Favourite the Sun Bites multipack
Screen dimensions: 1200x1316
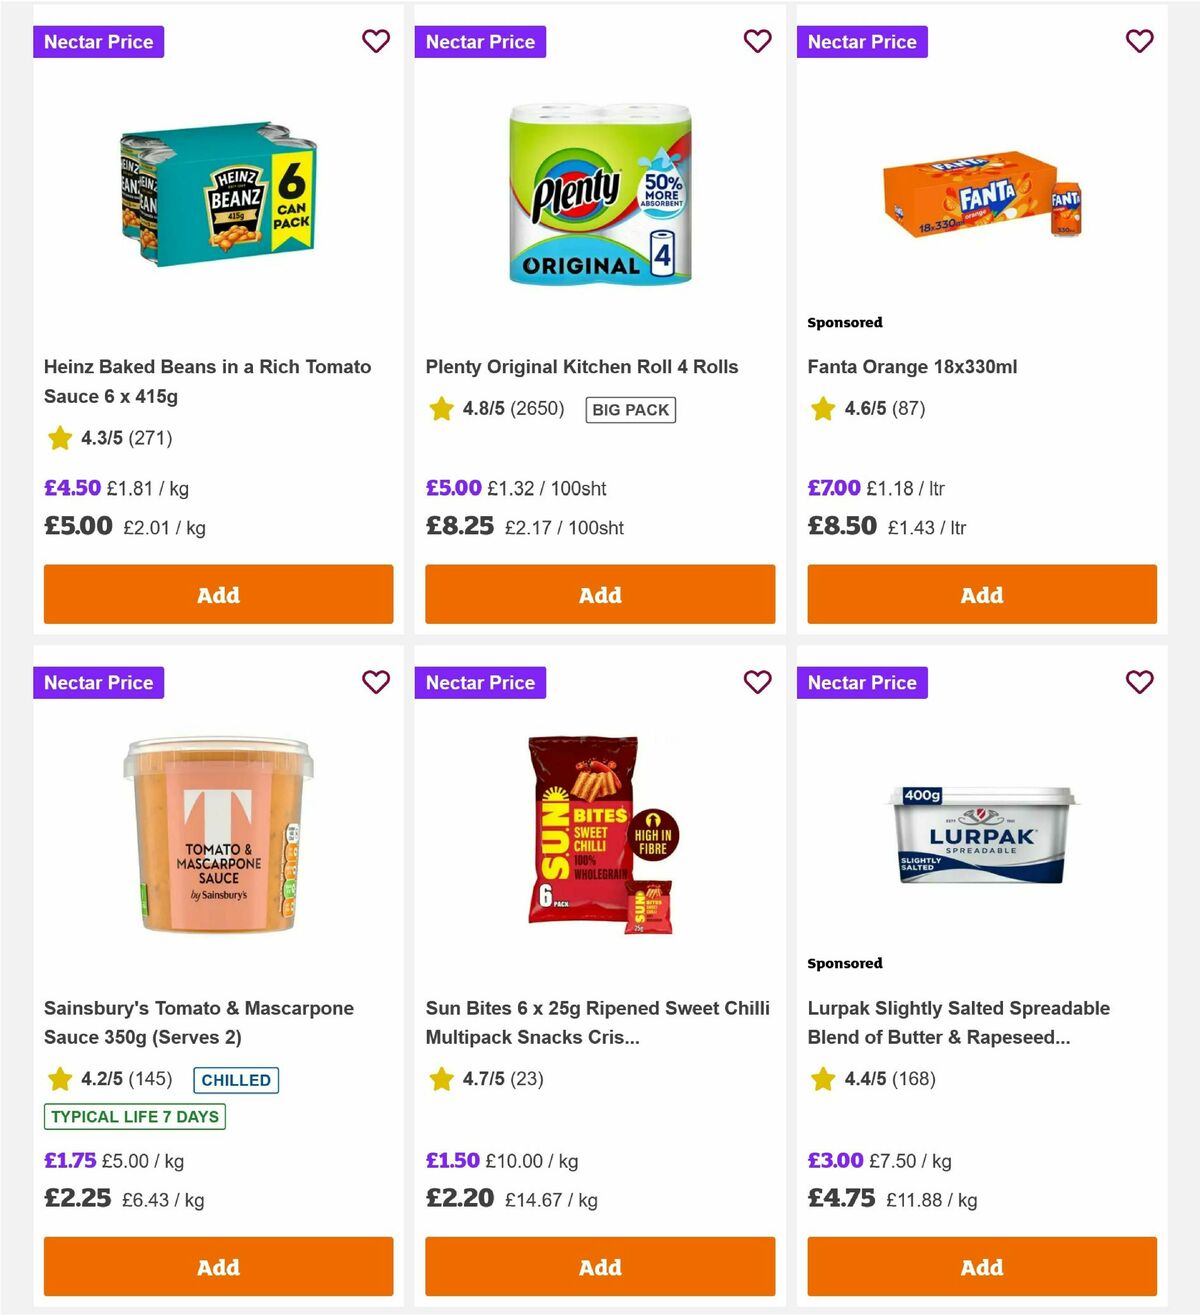tap(758, 682)
